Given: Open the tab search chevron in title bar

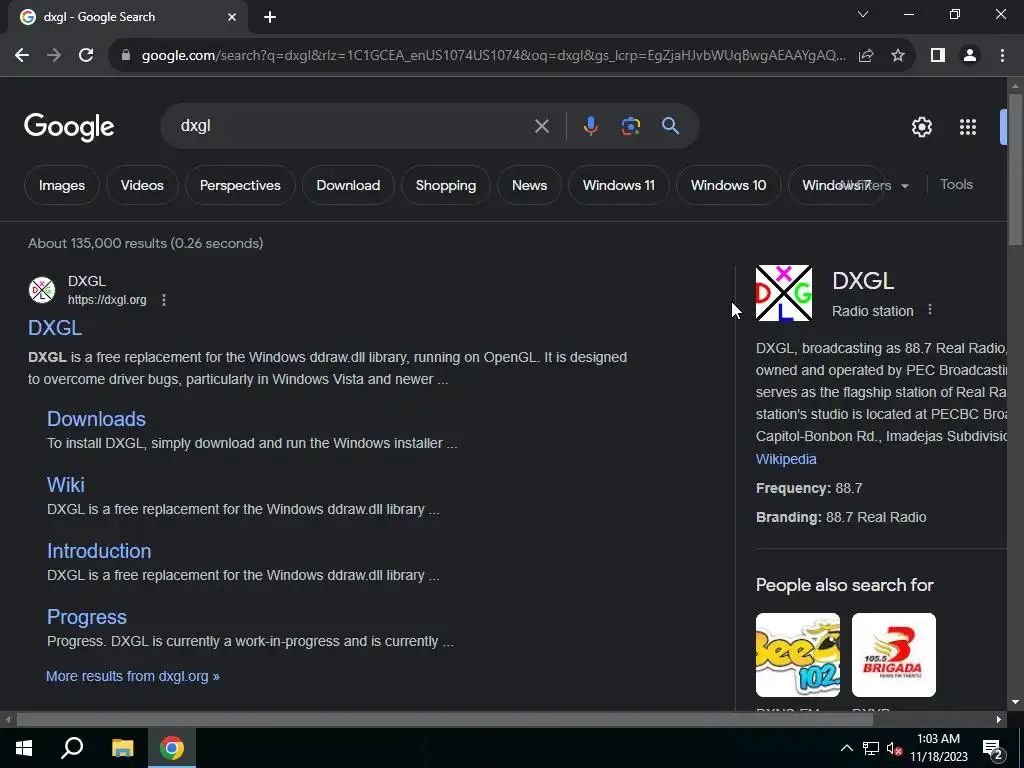Looking at the screenshot, I should 863,14.
